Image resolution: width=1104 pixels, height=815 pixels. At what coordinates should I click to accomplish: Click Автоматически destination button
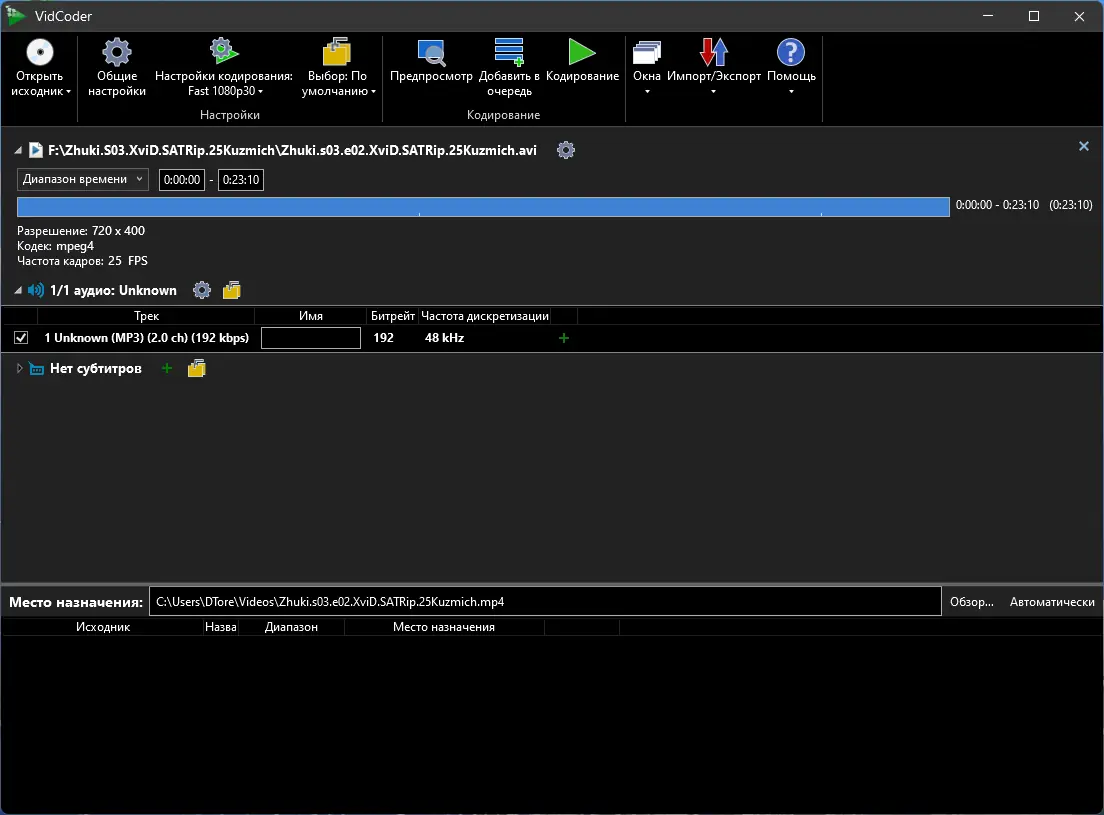click(x=1052, y=602)
